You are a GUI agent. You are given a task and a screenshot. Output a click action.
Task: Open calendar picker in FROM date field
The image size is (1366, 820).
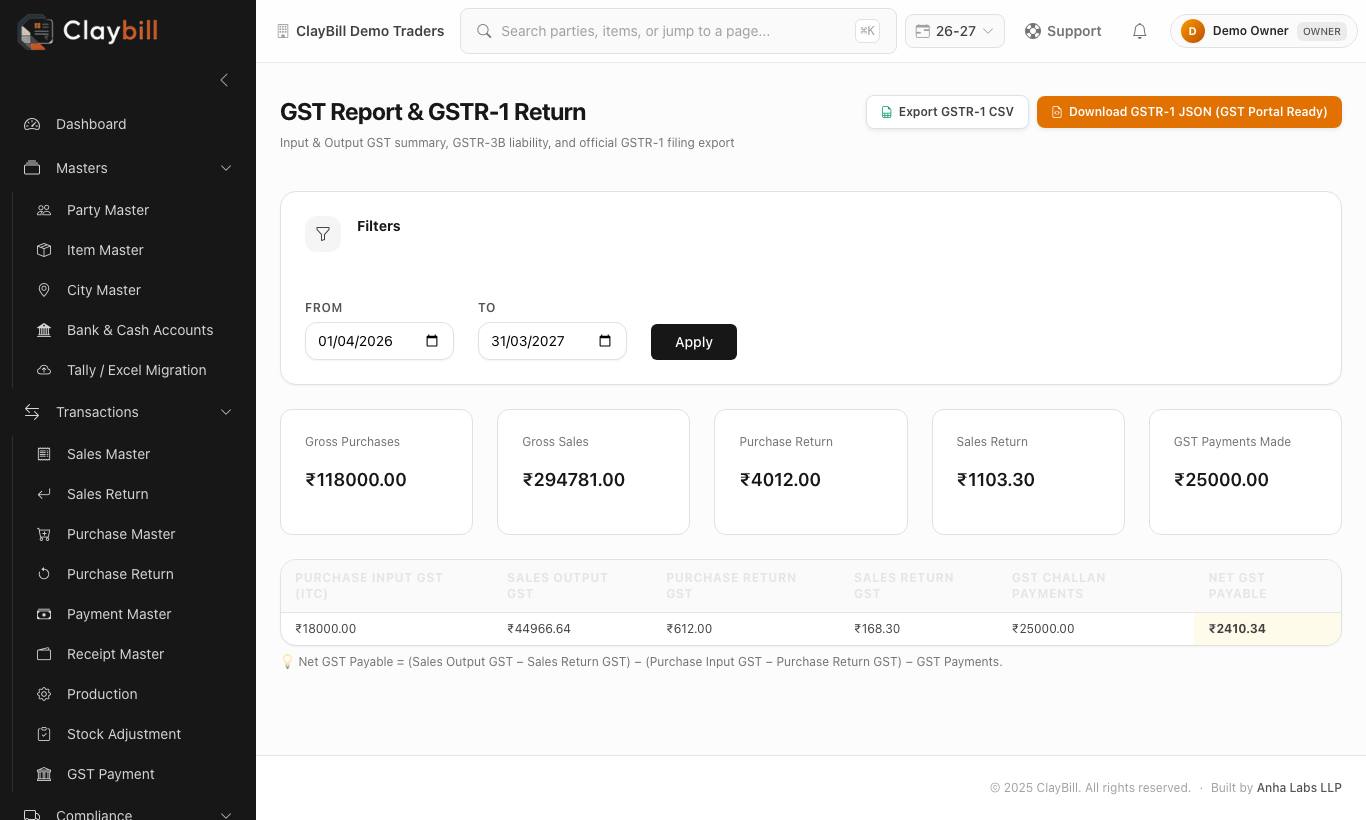[432, 341]
